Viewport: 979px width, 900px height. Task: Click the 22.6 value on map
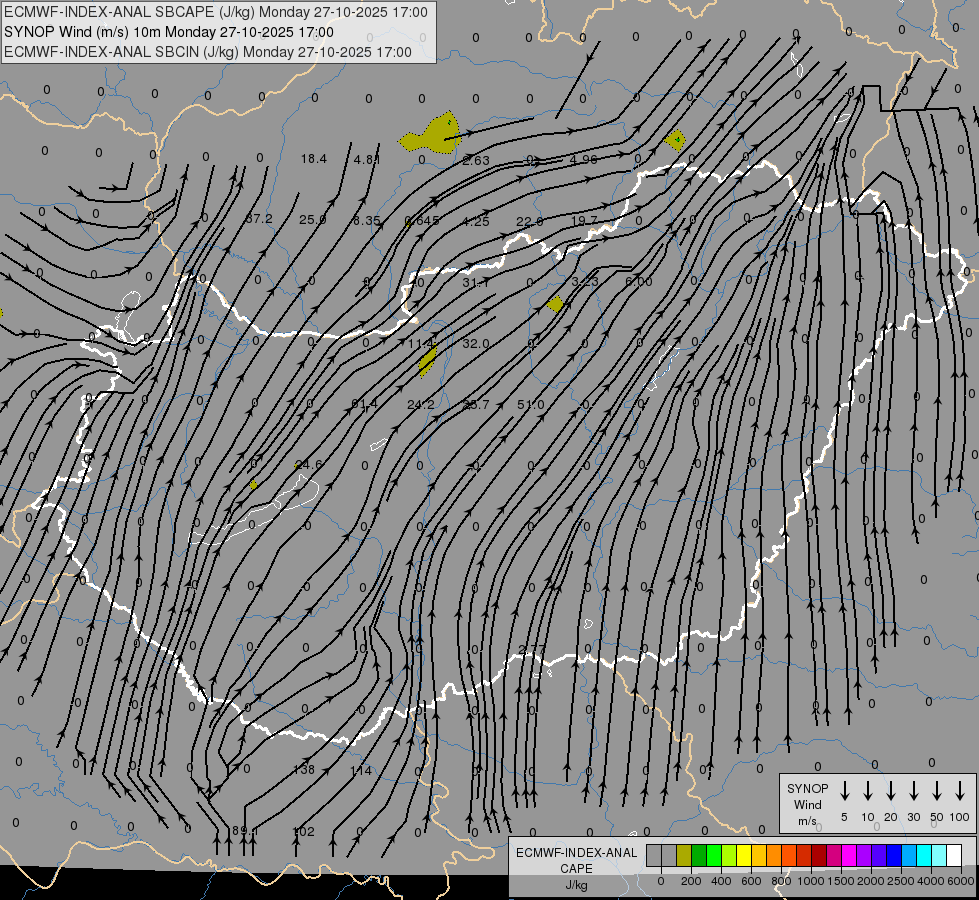pyautogui.click(x=530, y=222)
